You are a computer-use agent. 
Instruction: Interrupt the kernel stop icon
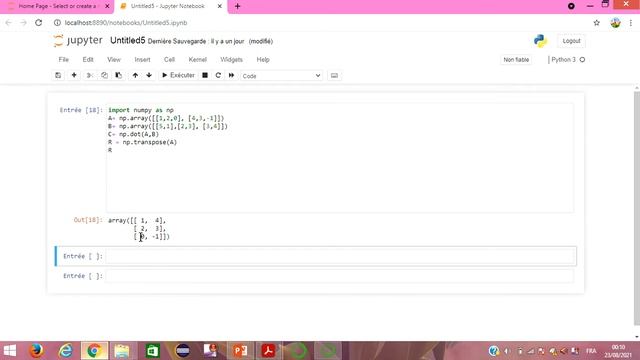pyautogui.click(x=205, y=76)
